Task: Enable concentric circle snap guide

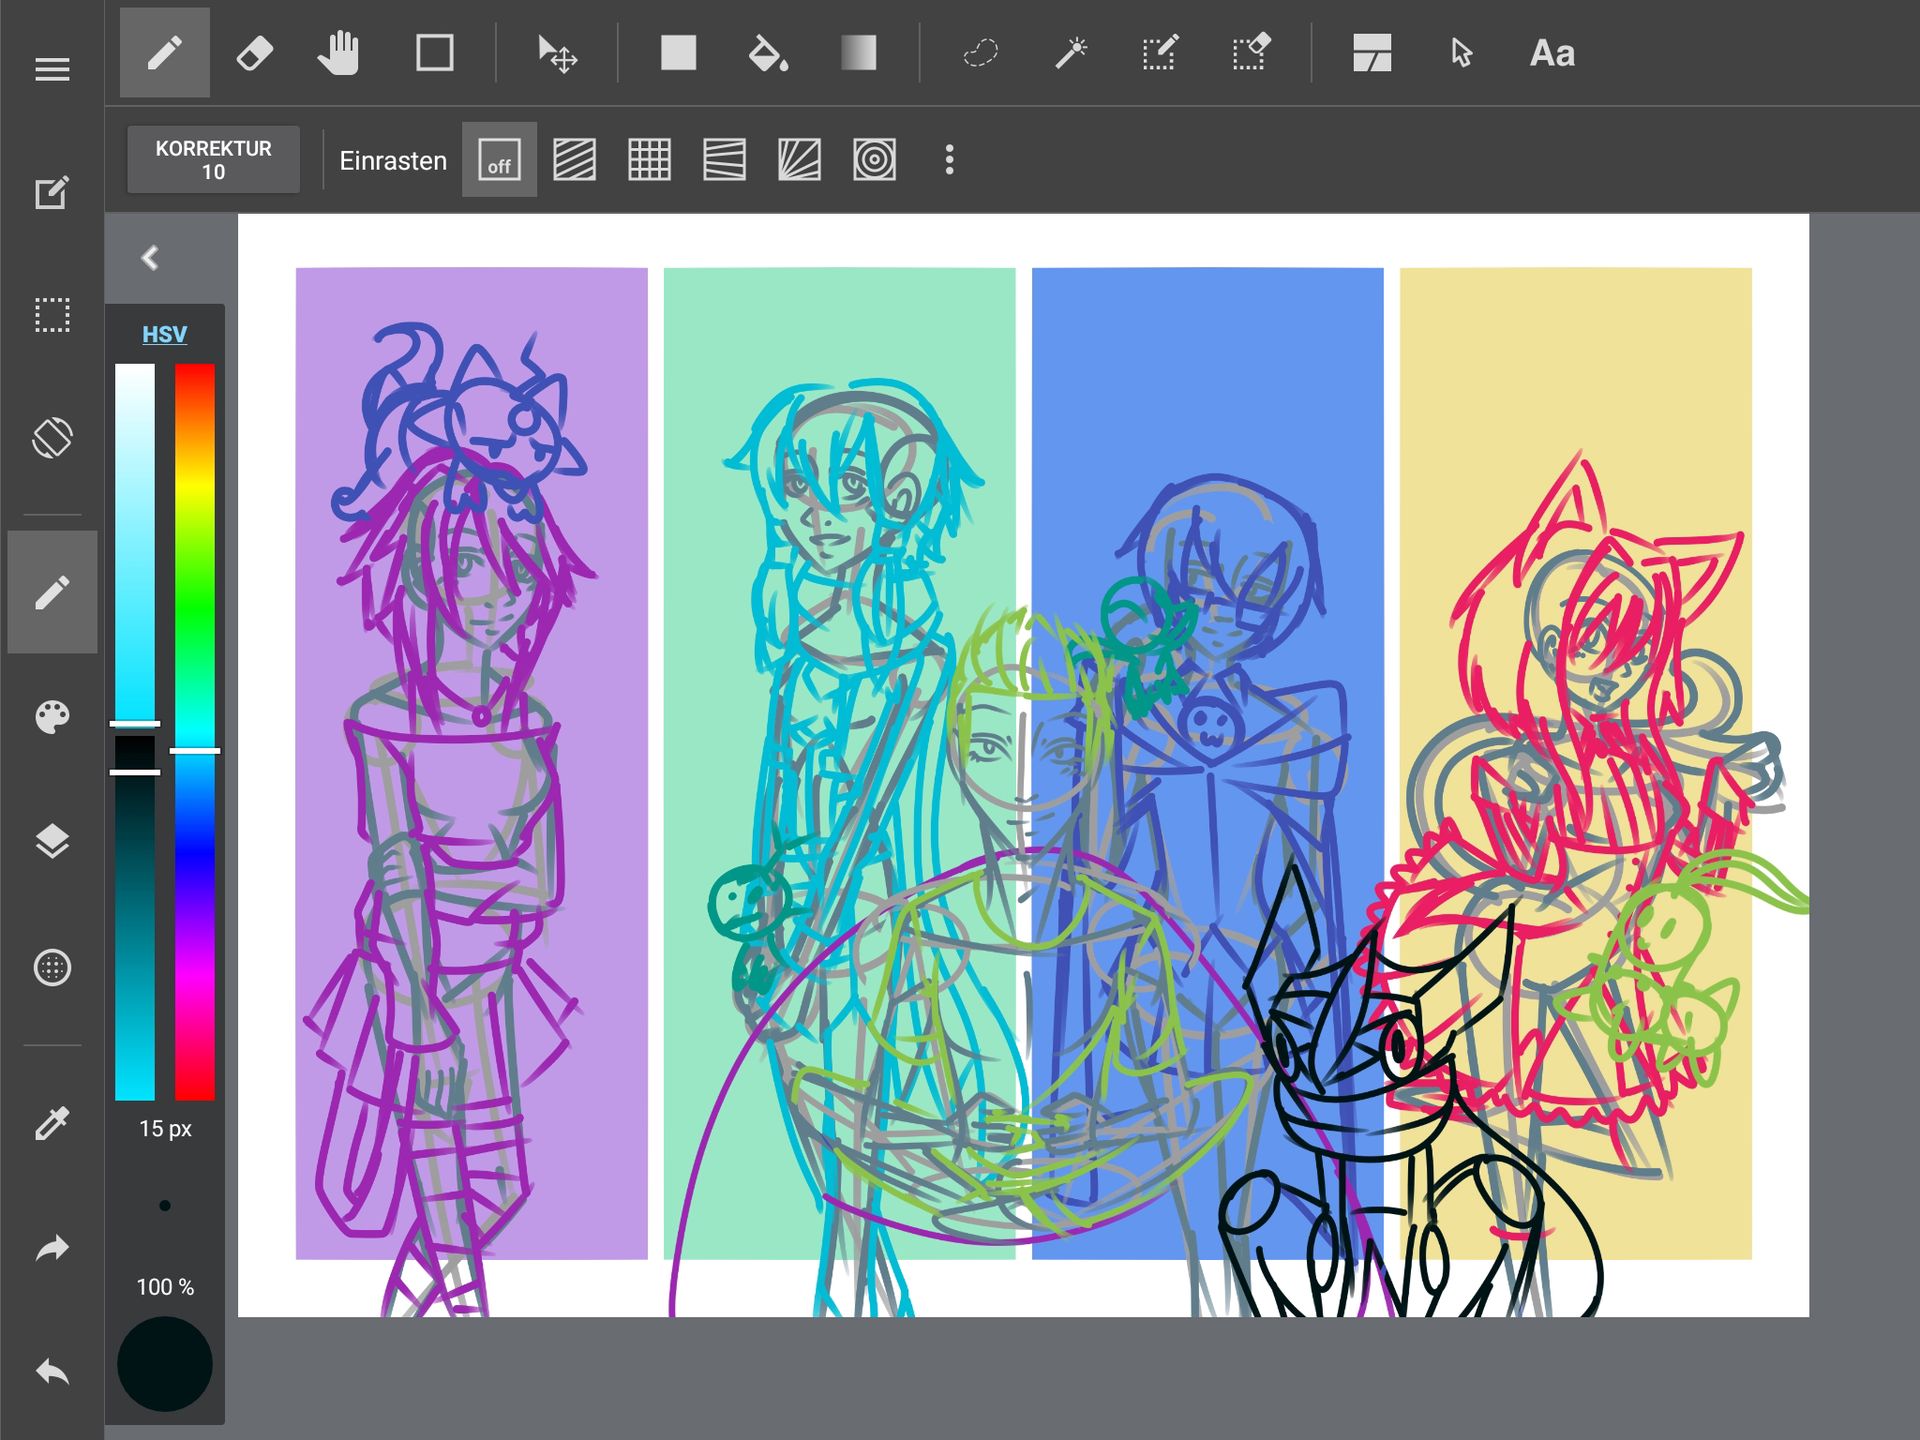Action: [874, 160]
